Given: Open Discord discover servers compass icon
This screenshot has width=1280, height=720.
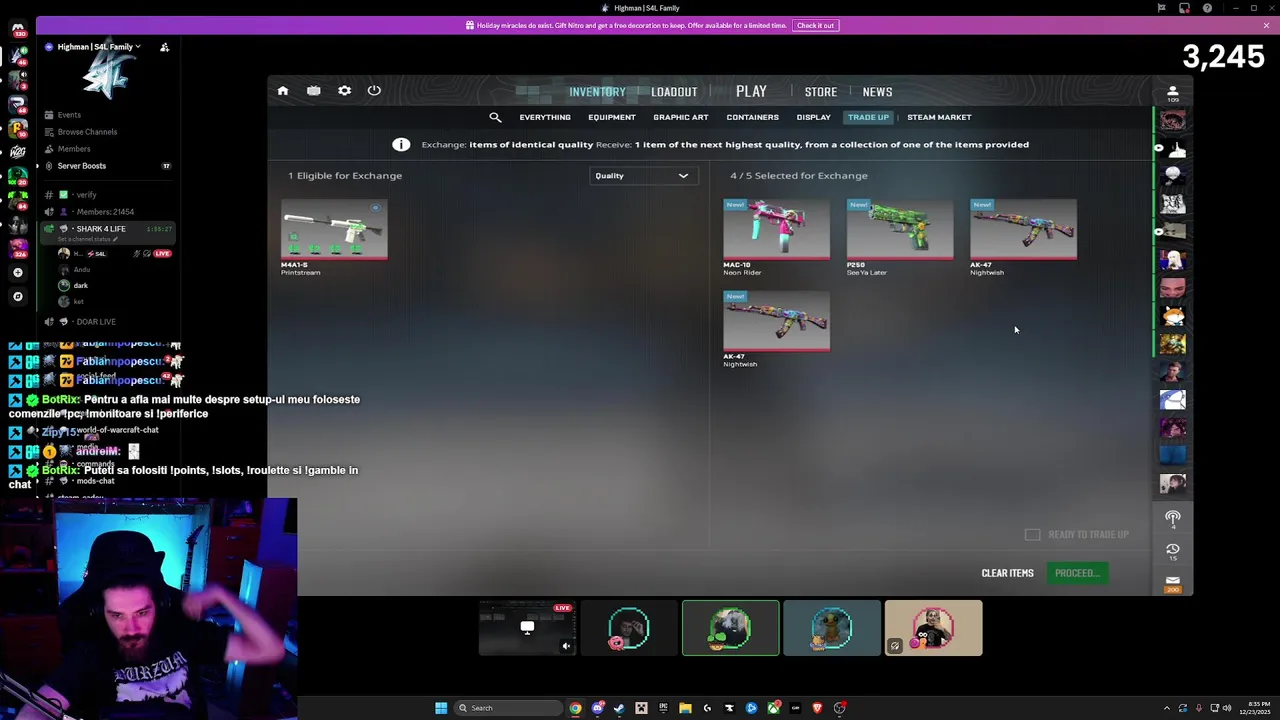Looking at the screenshot, I should (17, 296).
